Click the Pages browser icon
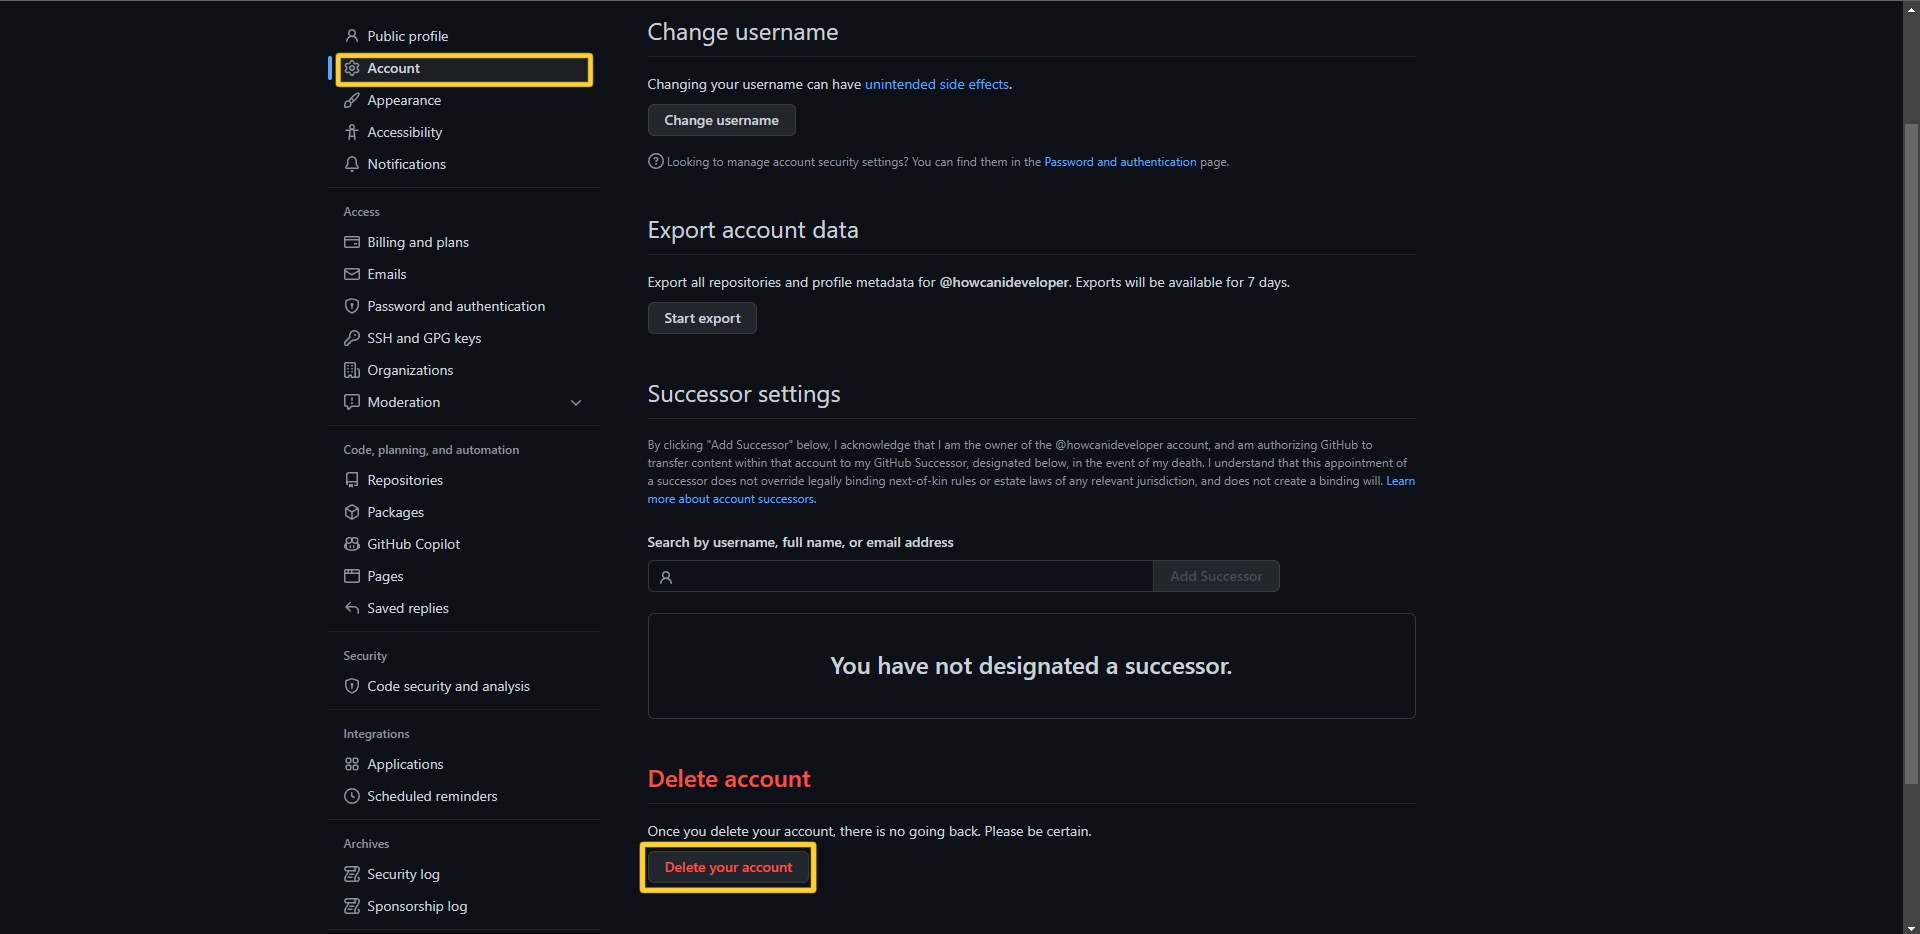1920x934 pixels. coord(352,576)
